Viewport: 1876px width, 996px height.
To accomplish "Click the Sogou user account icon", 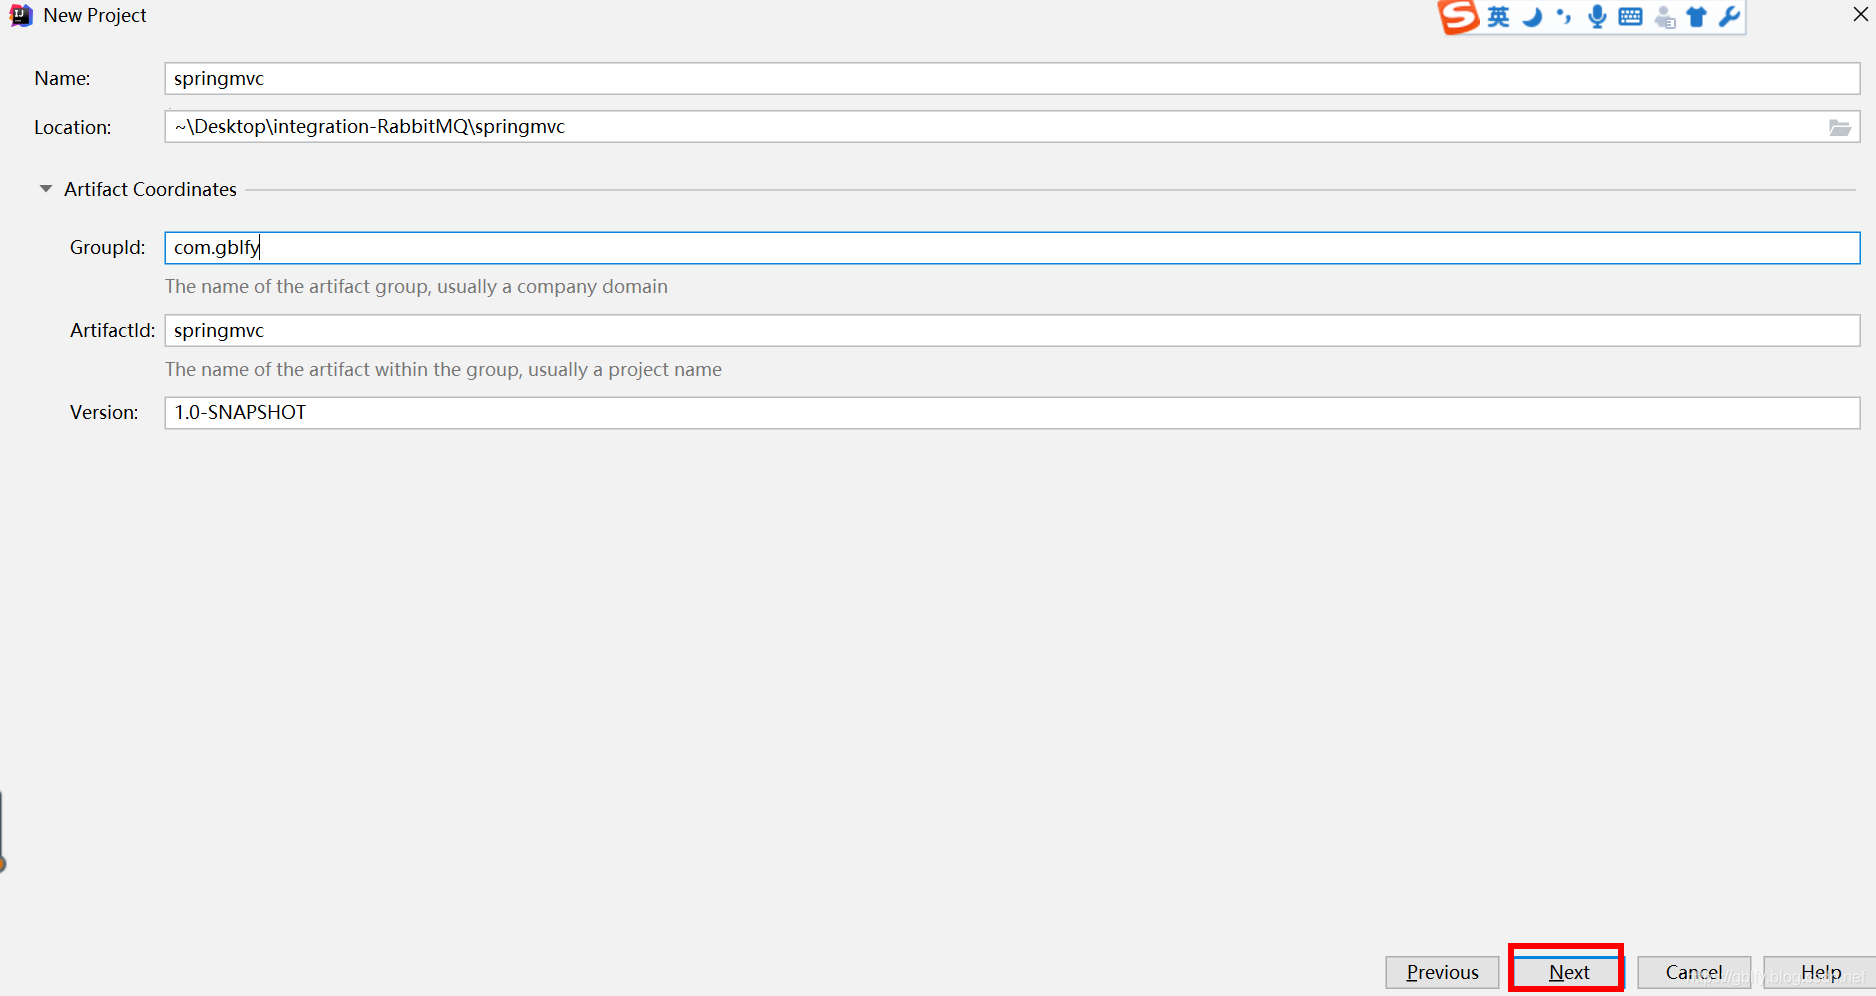I will point(1664,17).
